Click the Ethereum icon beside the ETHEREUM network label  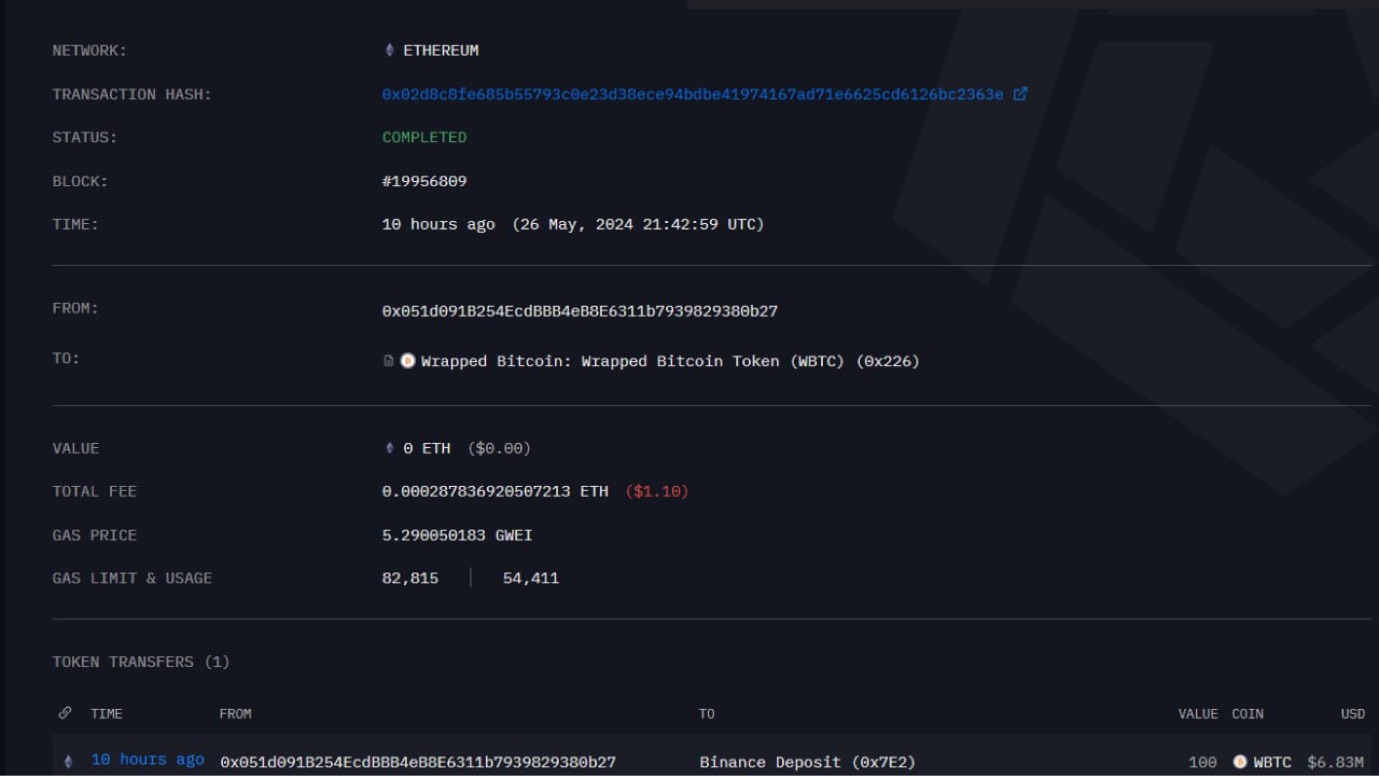tap(390, 50)
